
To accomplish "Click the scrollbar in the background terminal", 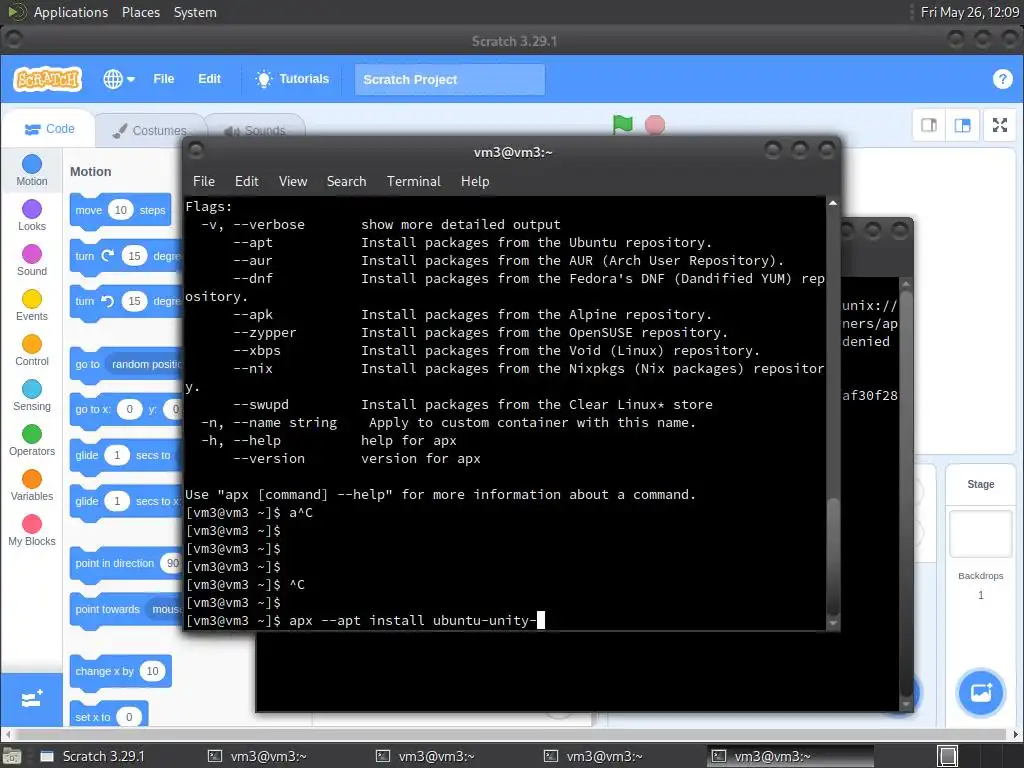I will (906, 493).
